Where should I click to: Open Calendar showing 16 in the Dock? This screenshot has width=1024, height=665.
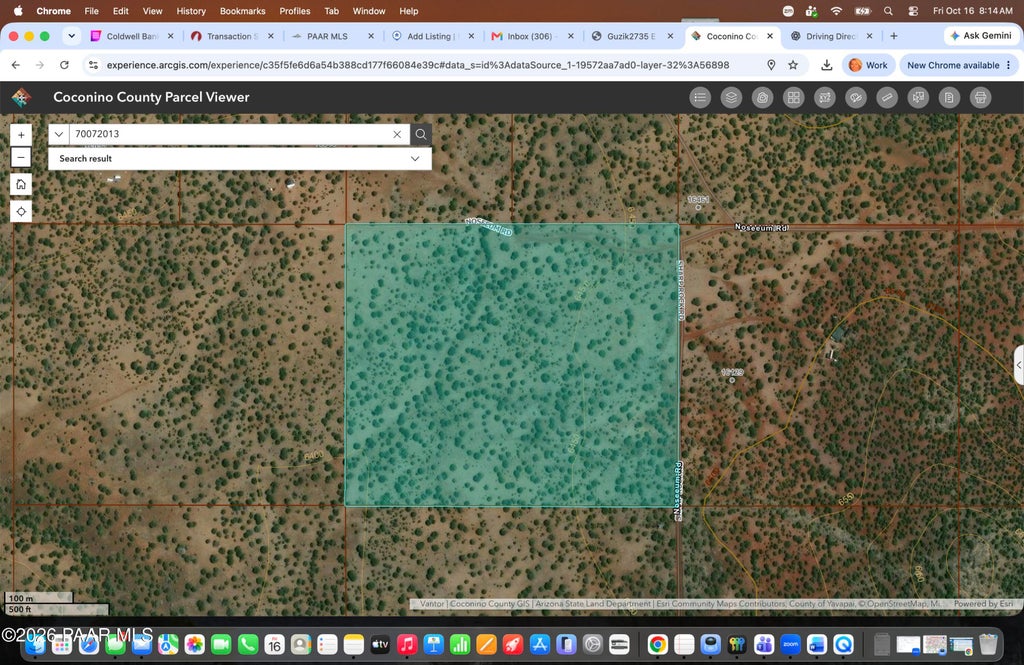click(x=274, y=645)
